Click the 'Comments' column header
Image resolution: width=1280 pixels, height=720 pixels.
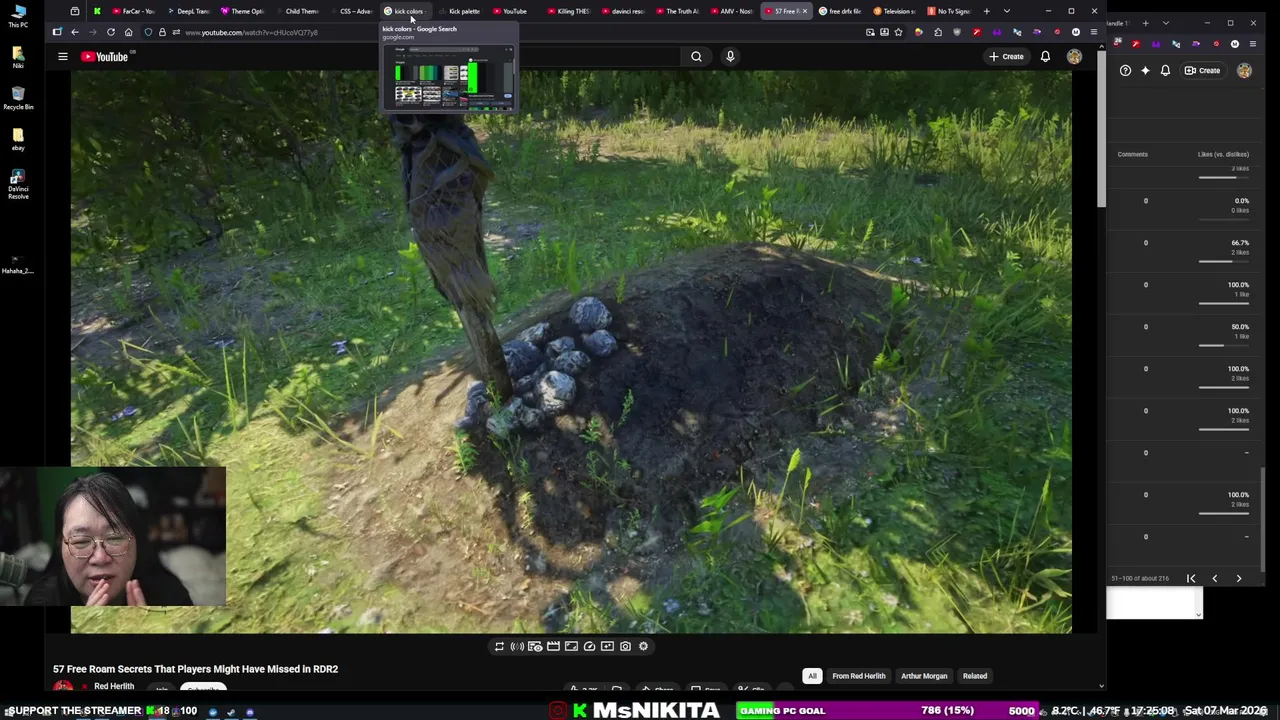pos(1133,154)
